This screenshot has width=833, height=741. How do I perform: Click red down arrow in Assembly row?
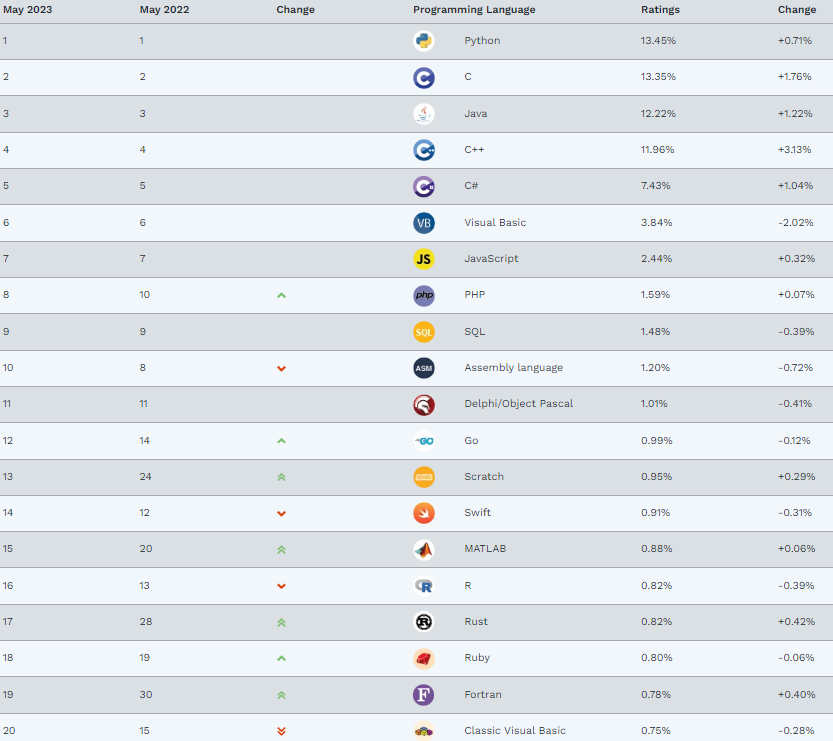click(x=282, y=368)
